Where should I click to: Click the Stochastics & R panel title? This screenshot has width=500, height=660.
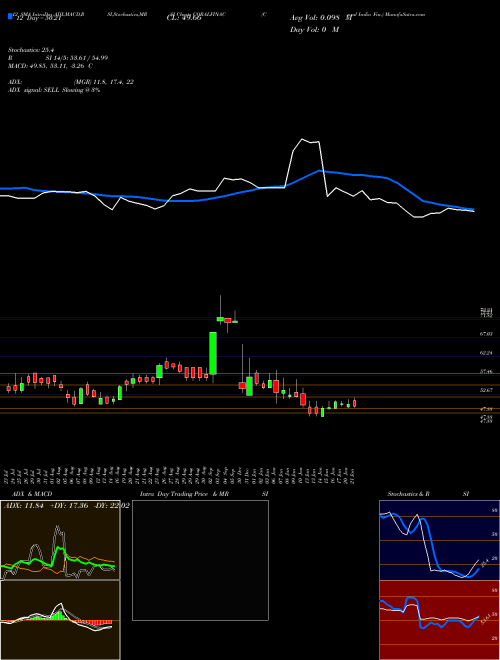[x=408, y=494]
